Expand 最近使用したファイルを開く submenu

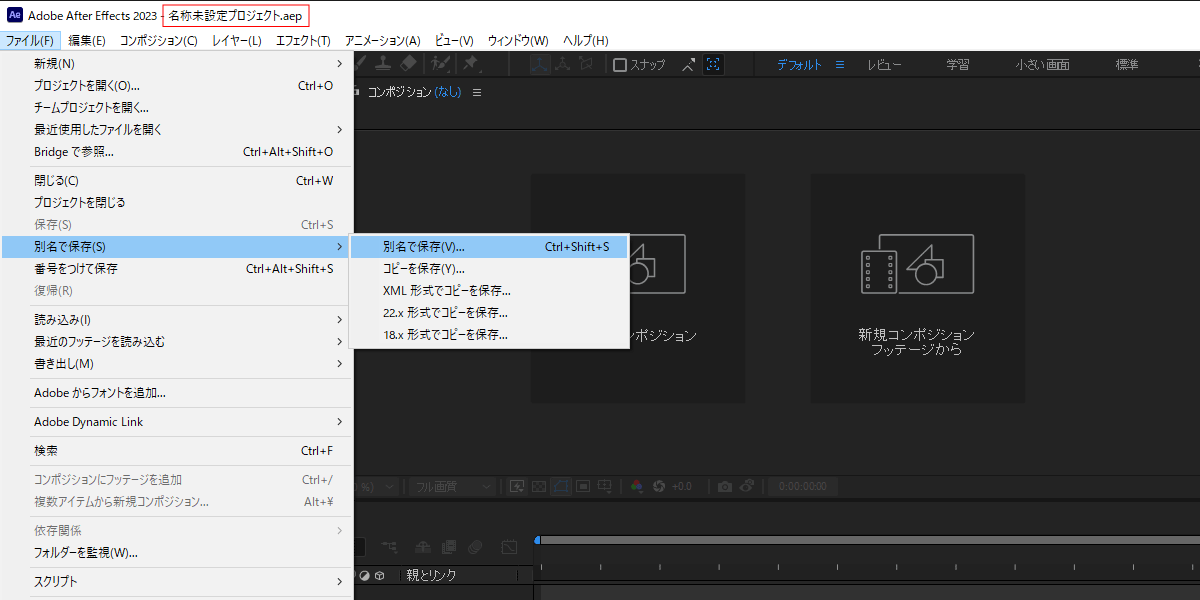pyautogui.click(x=178, y=129)
